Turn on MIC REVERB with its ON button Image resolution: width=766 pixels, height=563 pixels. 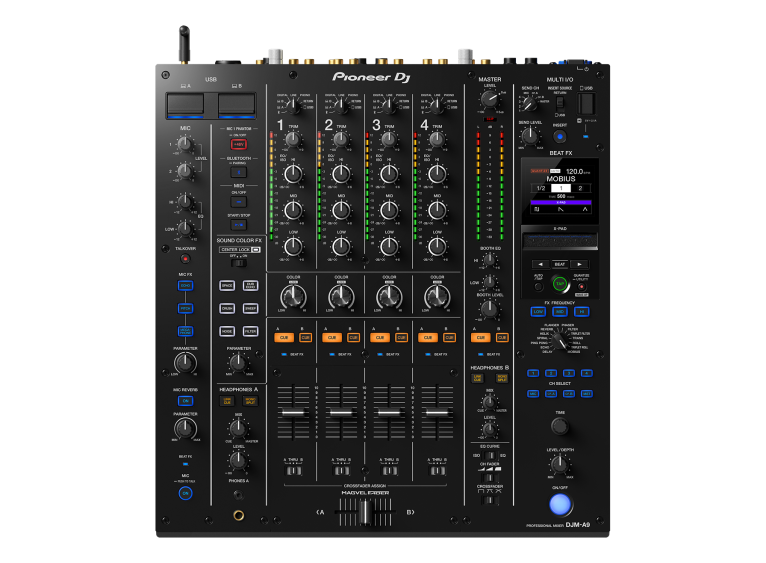[x=185, y=401]
